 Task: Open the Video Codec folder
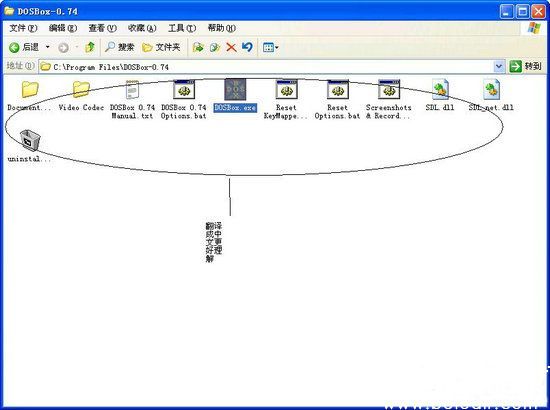pos(81,89)
